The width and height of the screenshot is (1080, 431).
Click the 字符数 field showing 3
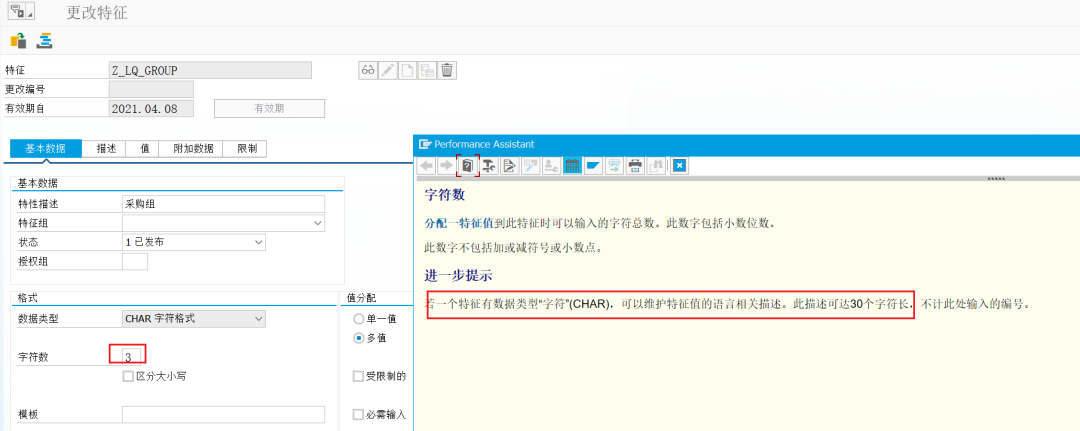point(133,357)
